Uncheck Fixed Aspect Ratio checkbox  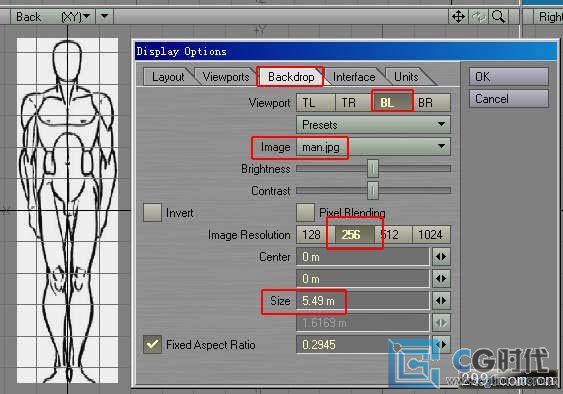[152, 344]
